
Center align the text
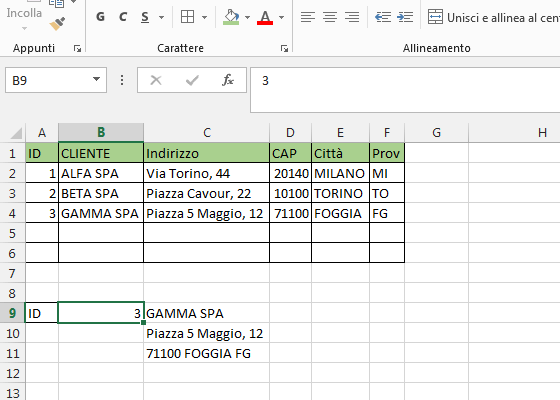pyautogui.click(x=330, y=17)
